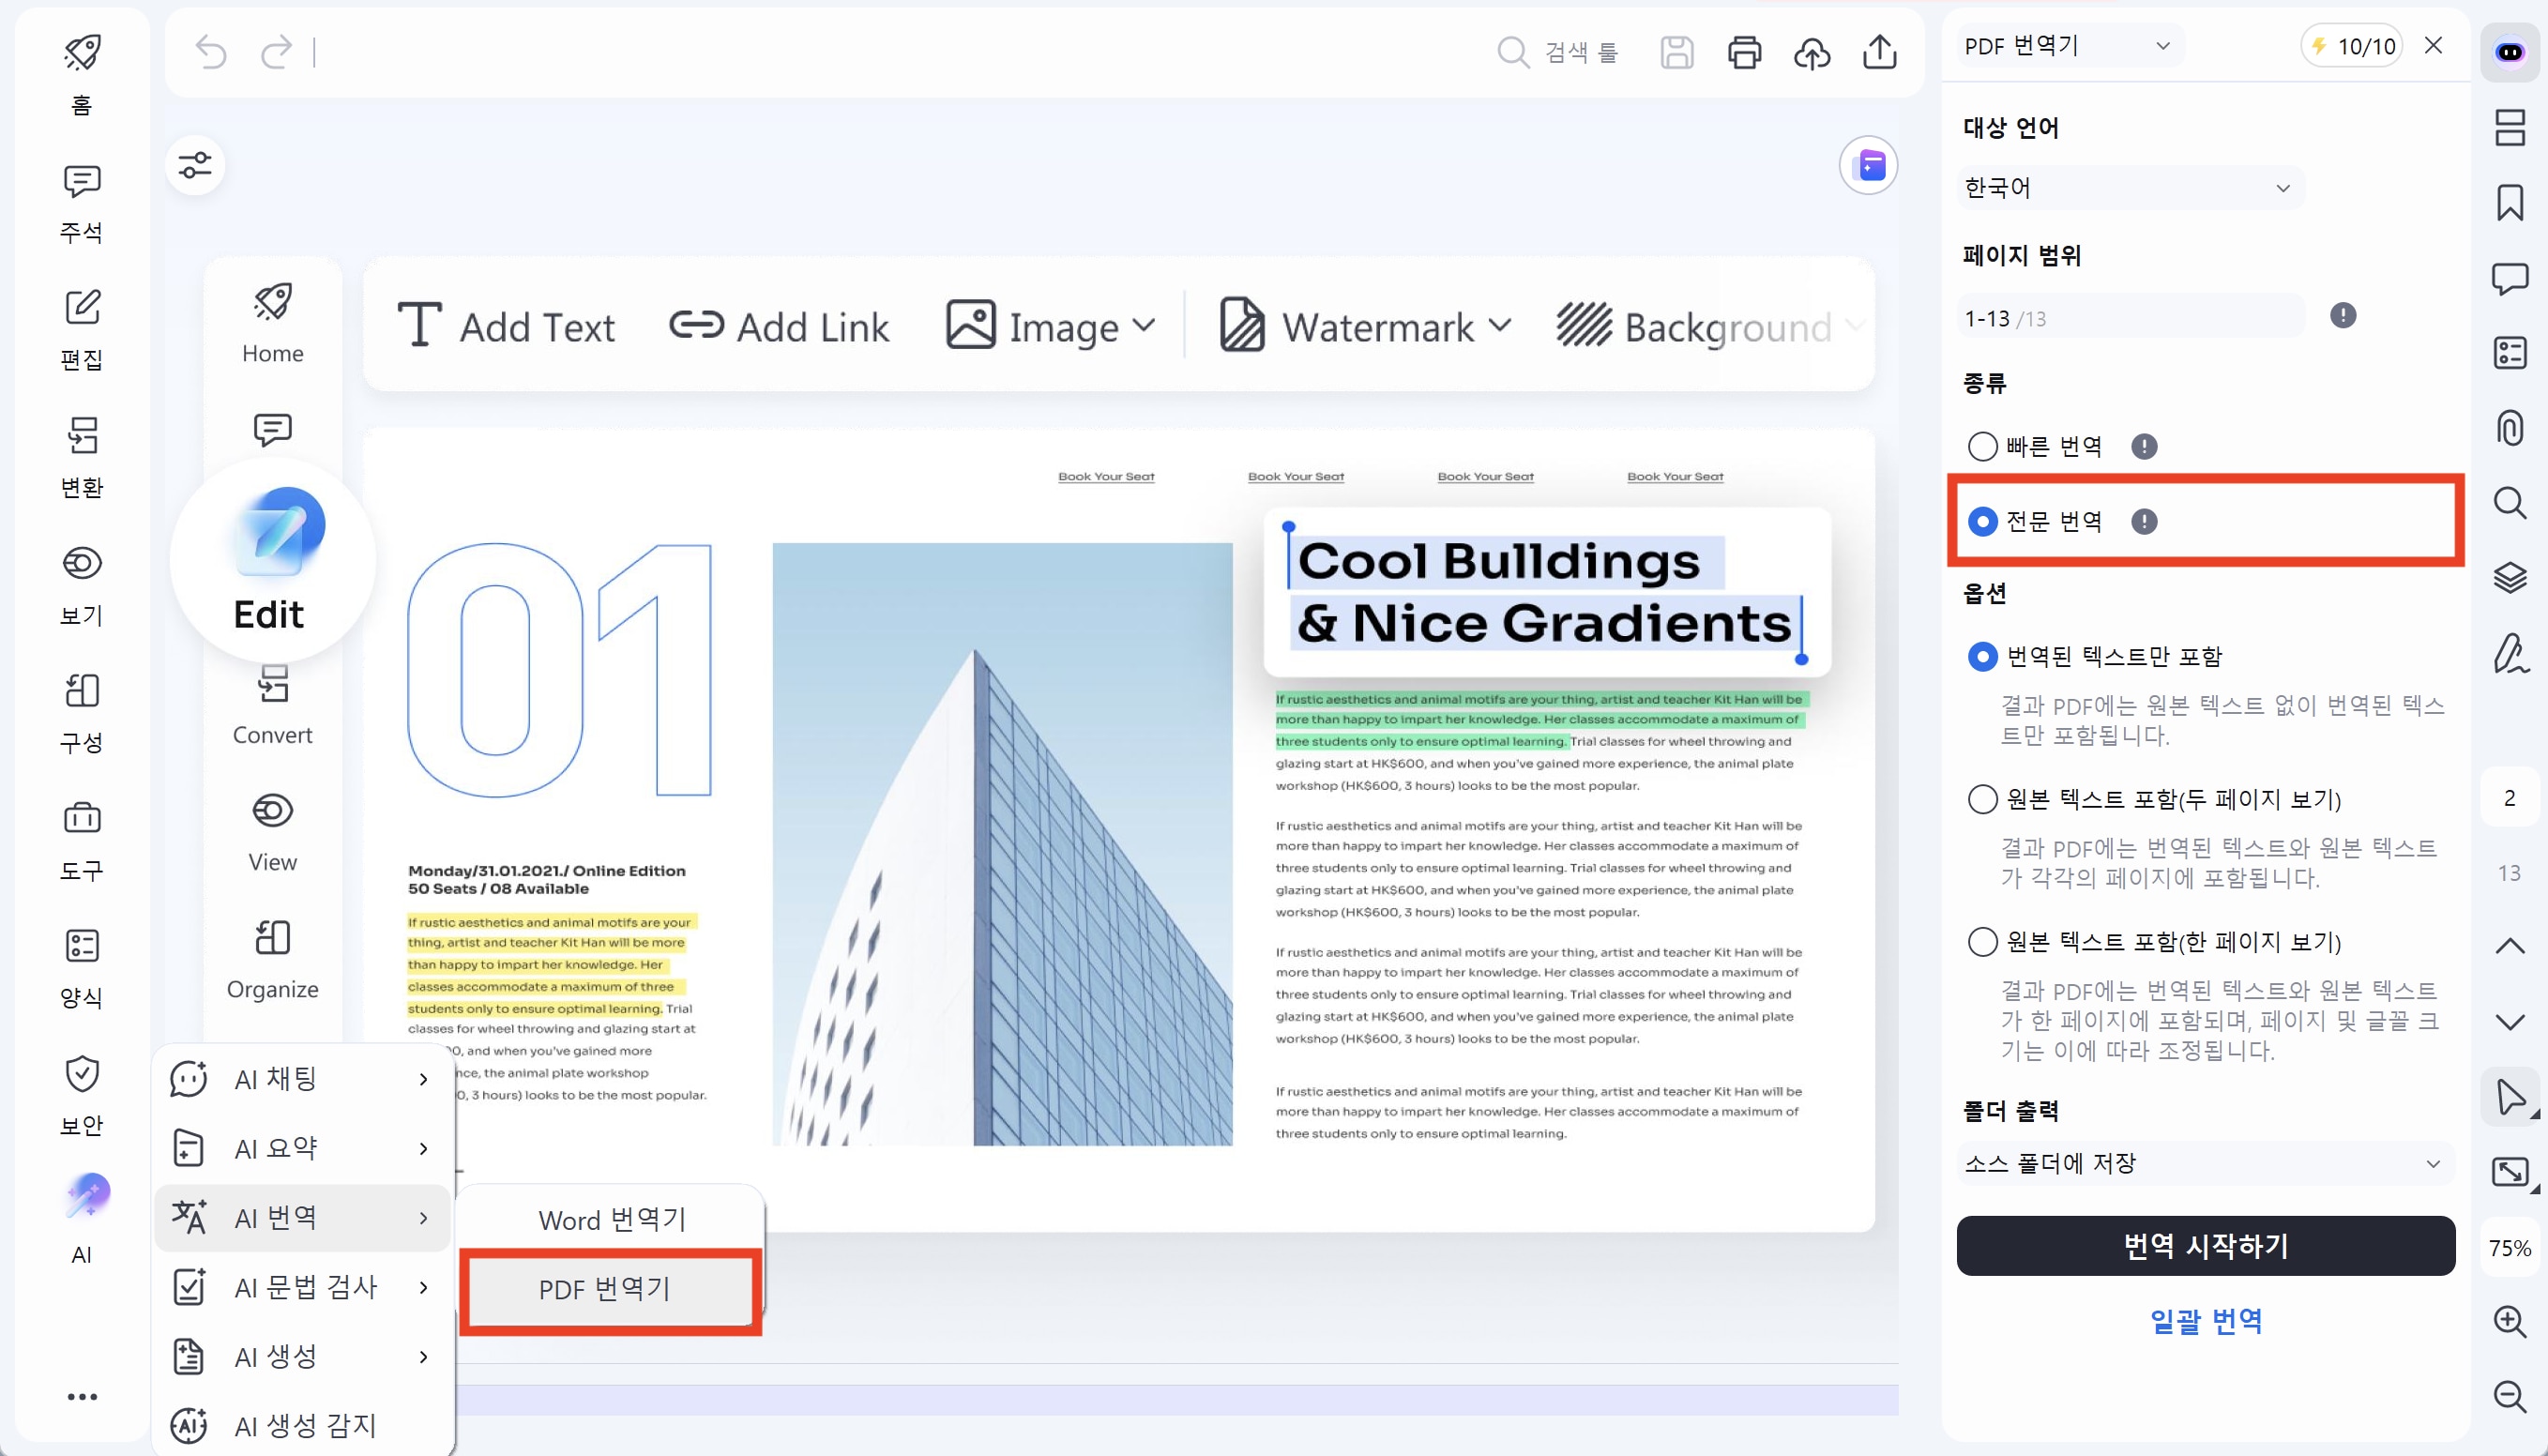Select 원본 텍스트 포함(두 페이지 보기) option
Image resolution: width=2548 pixels, height=1456 pixels.
pyautogui.click(x=1982, y=799)
